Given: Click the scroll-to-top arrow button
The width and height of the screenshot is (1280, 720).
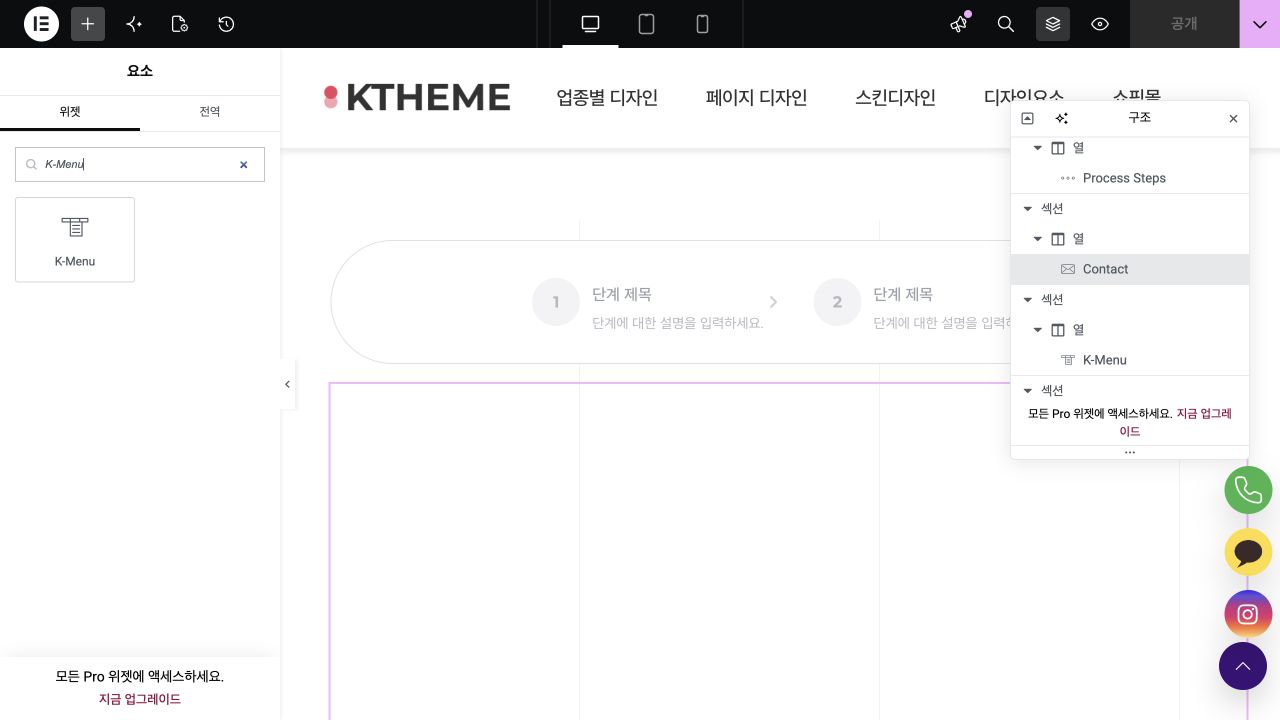Looking at the screenshot, I should [x=1243, y=666].
